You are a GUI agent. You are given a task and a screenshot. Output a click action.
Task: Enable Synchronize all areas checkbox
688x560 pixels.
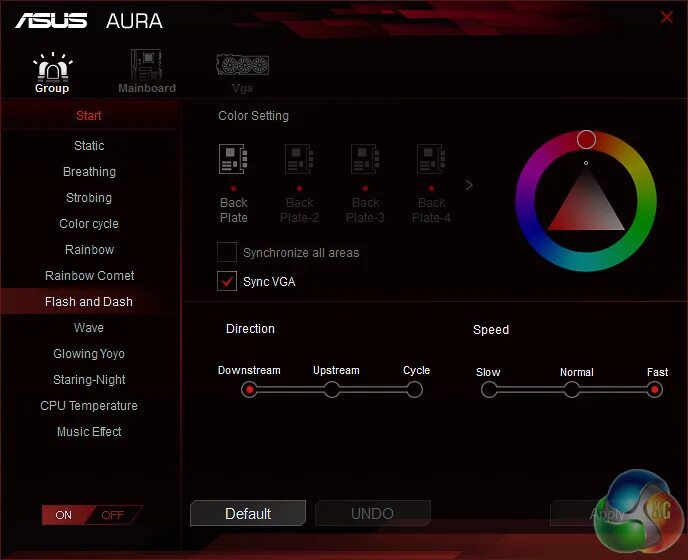pos(227,252)
